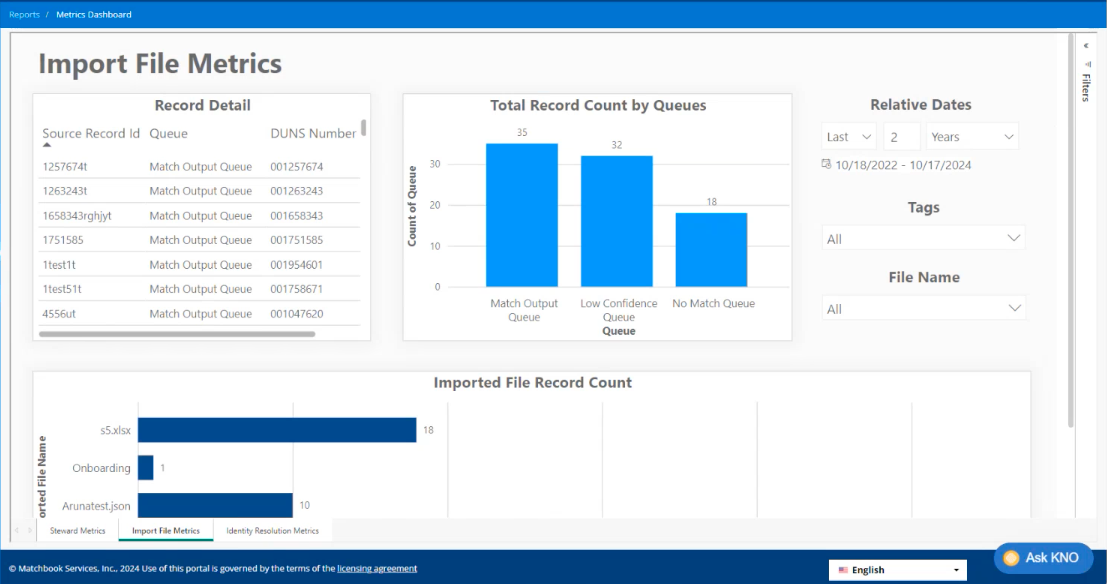Click the date range "10/18/2022 - 10/17/2024"
The width and height of the screenshot is (1107, 584).
tap(903, 165)
